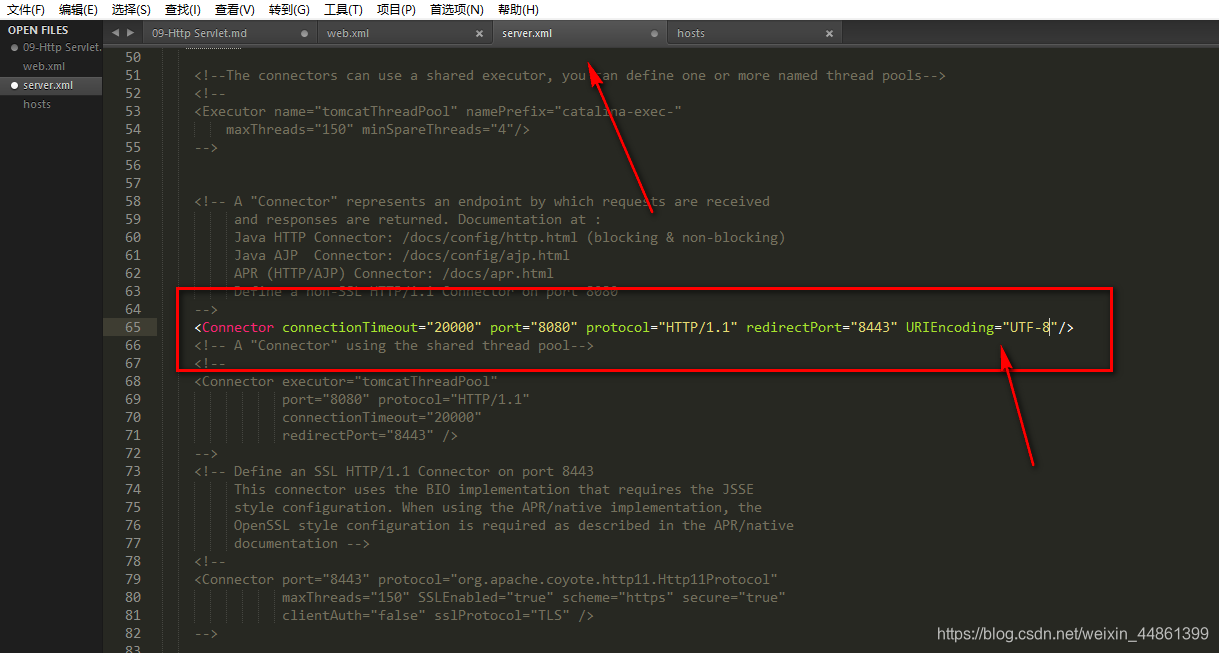Click redirectPort="8443" on line 65
This screenshot has height=653, width=1219.
click(x=822, y=327)
